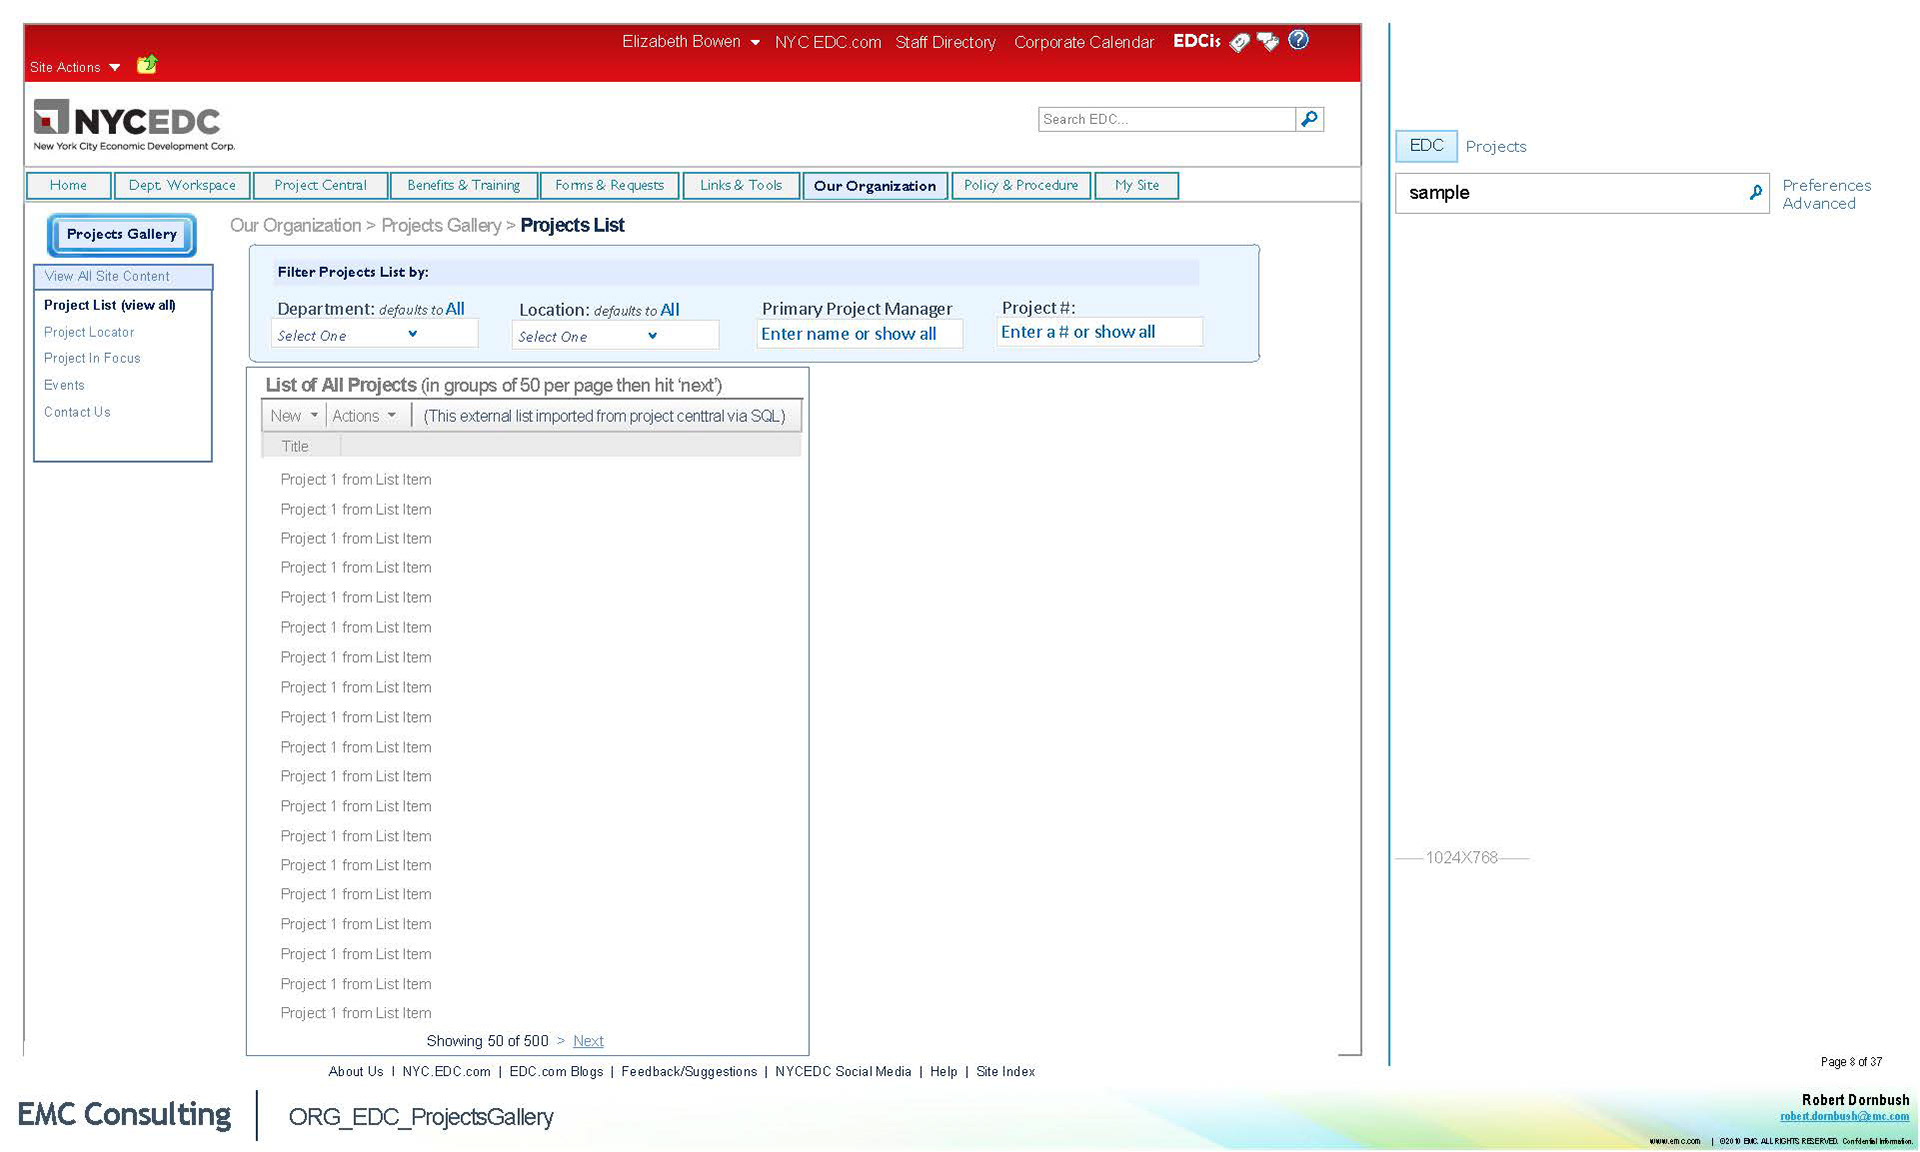Click the Primary Project Manager name field

(x=858, y=334)
